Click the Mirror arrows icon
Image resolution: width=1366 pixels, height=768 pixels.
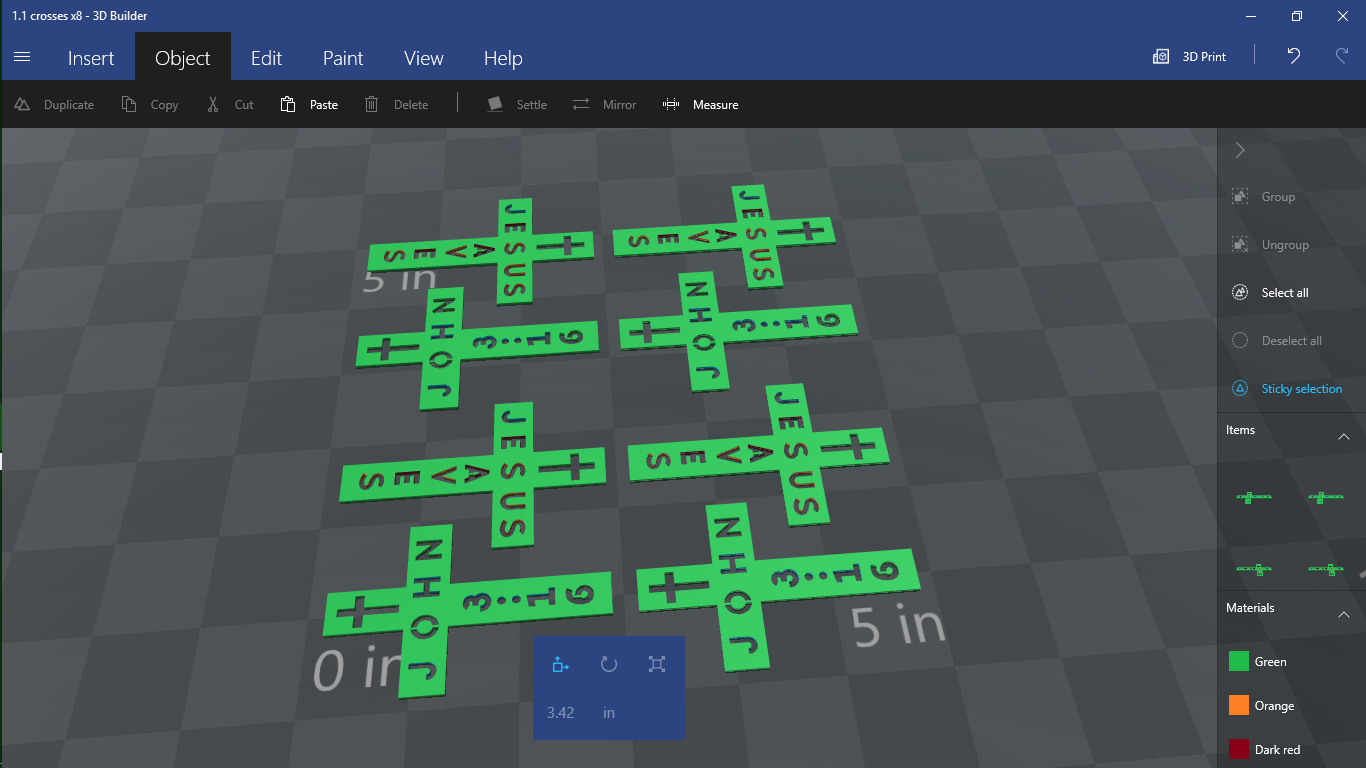point(581,104)
